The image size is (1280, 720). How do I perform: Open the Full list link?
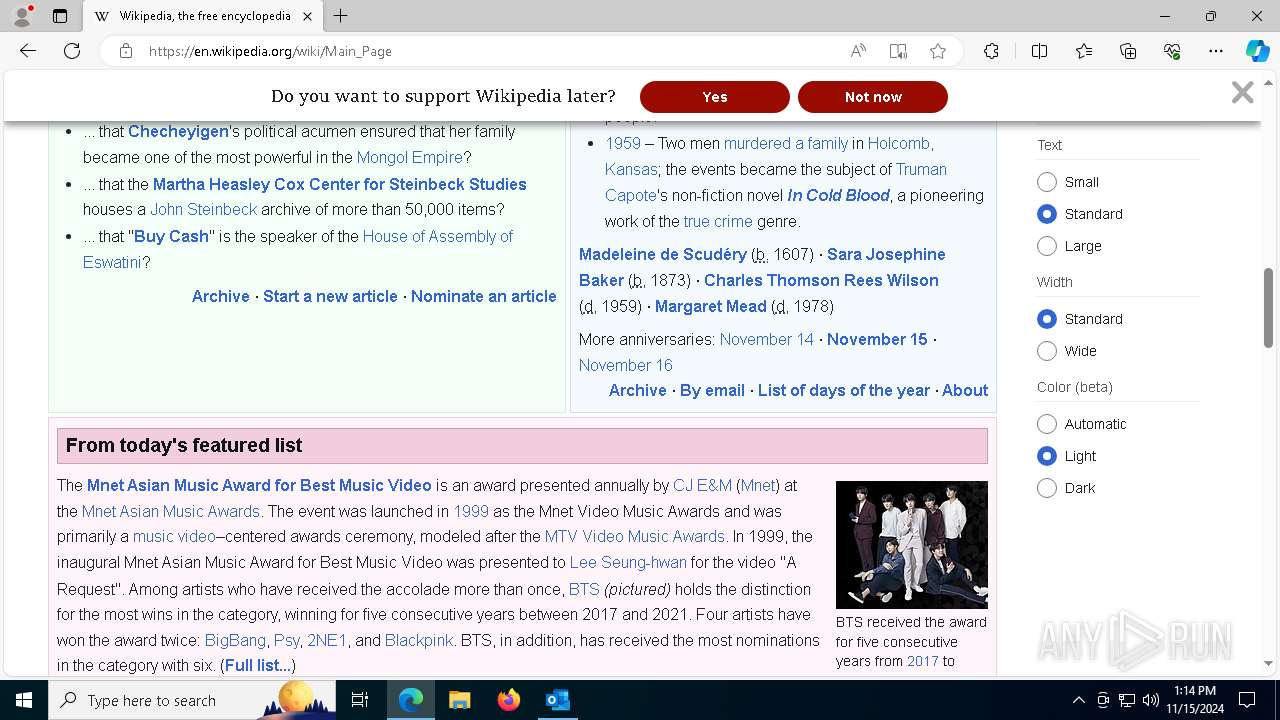tap(258, 665)
